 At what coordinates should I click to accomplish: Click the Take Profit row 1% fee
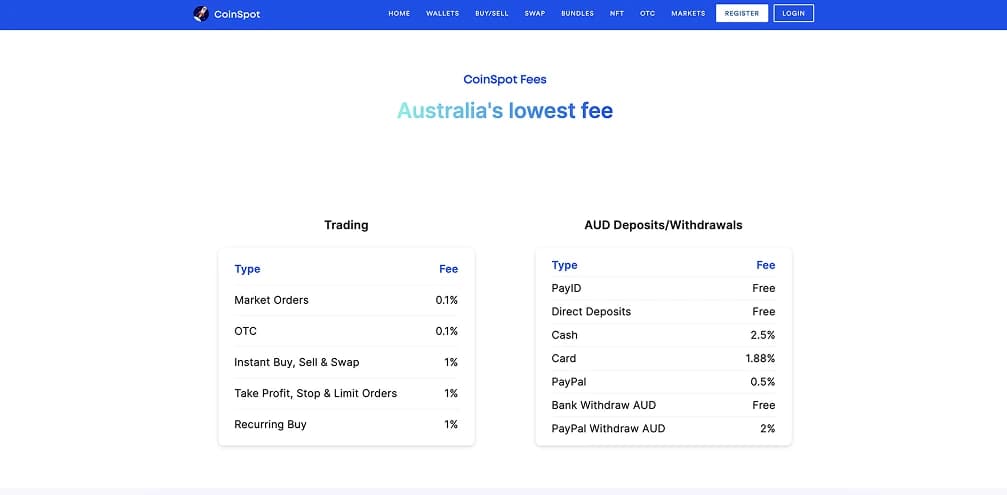pyautogui.click(x=451, y=393)
